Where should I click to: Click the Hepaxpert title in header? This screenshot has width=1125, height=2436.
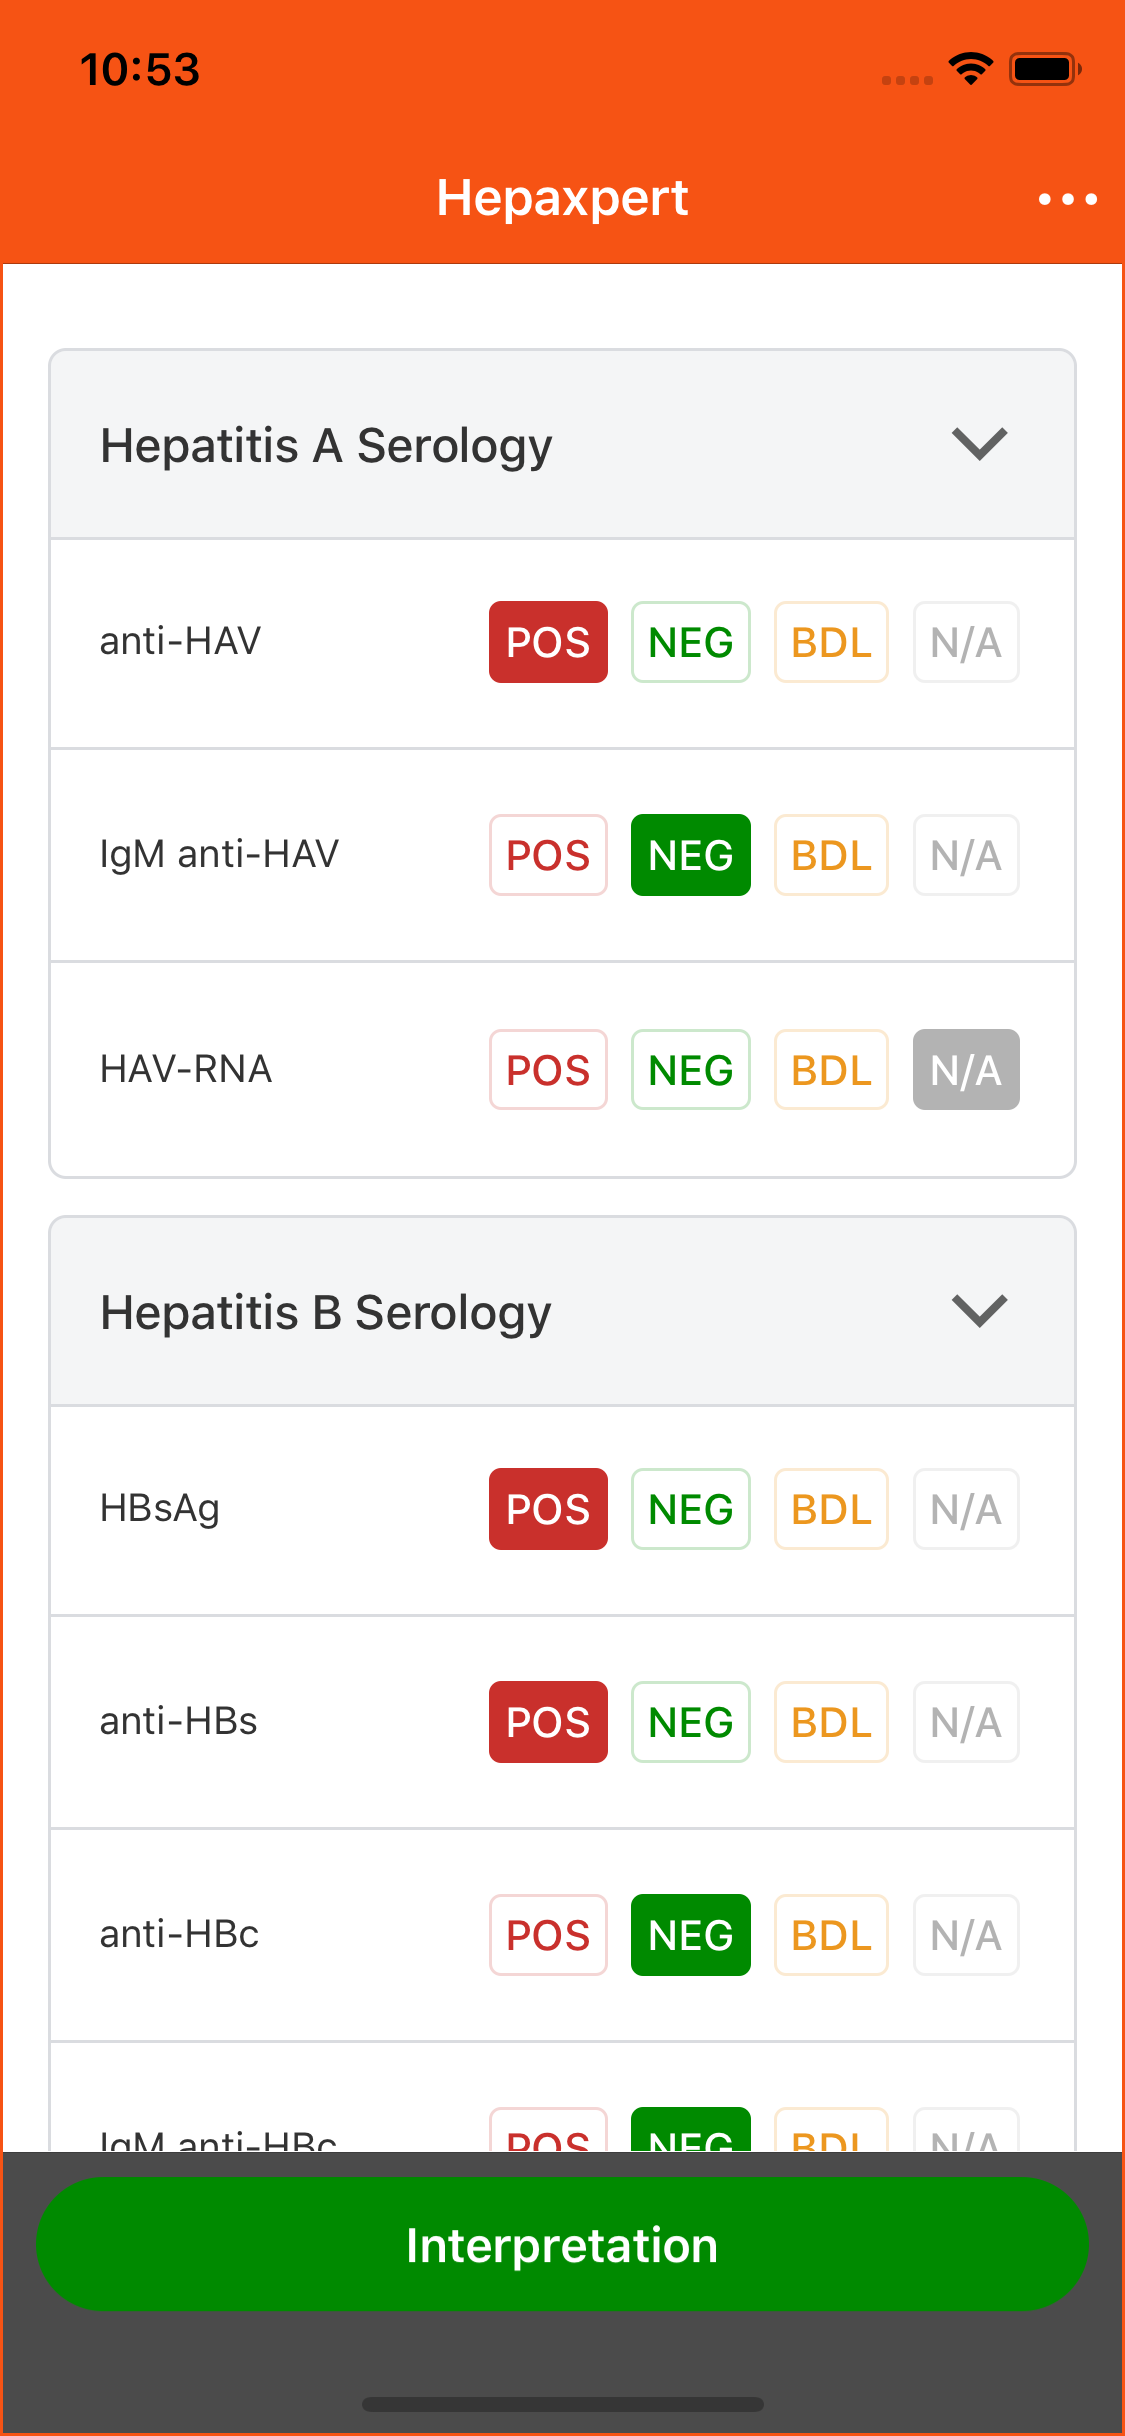point(562,198)
